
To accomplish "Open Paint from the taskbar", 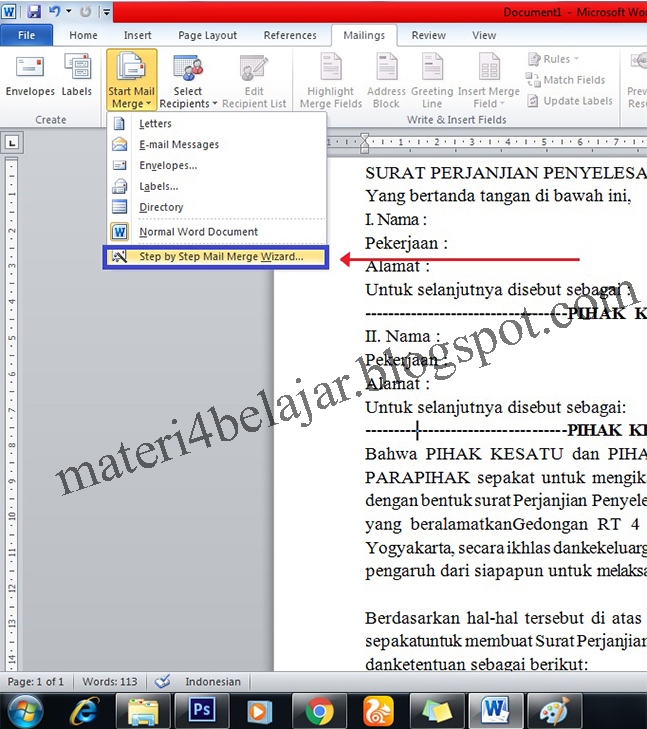I will coord(555,711).
